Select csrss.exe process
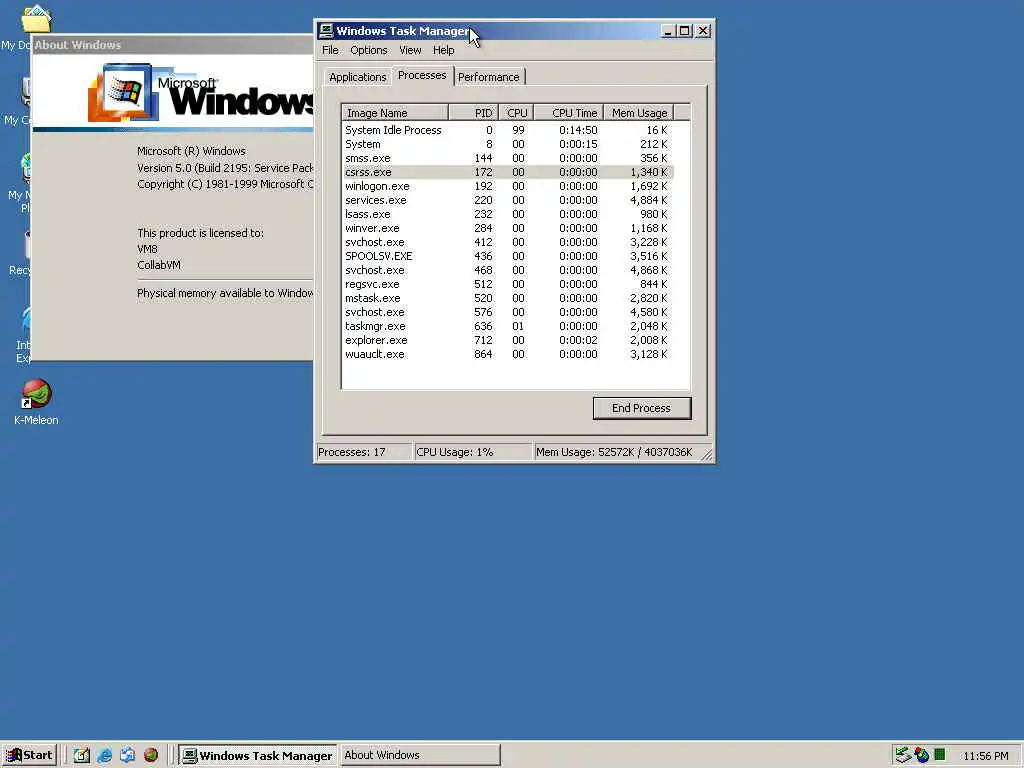Viewport: 1024px width, 768px height. [507, 172]
